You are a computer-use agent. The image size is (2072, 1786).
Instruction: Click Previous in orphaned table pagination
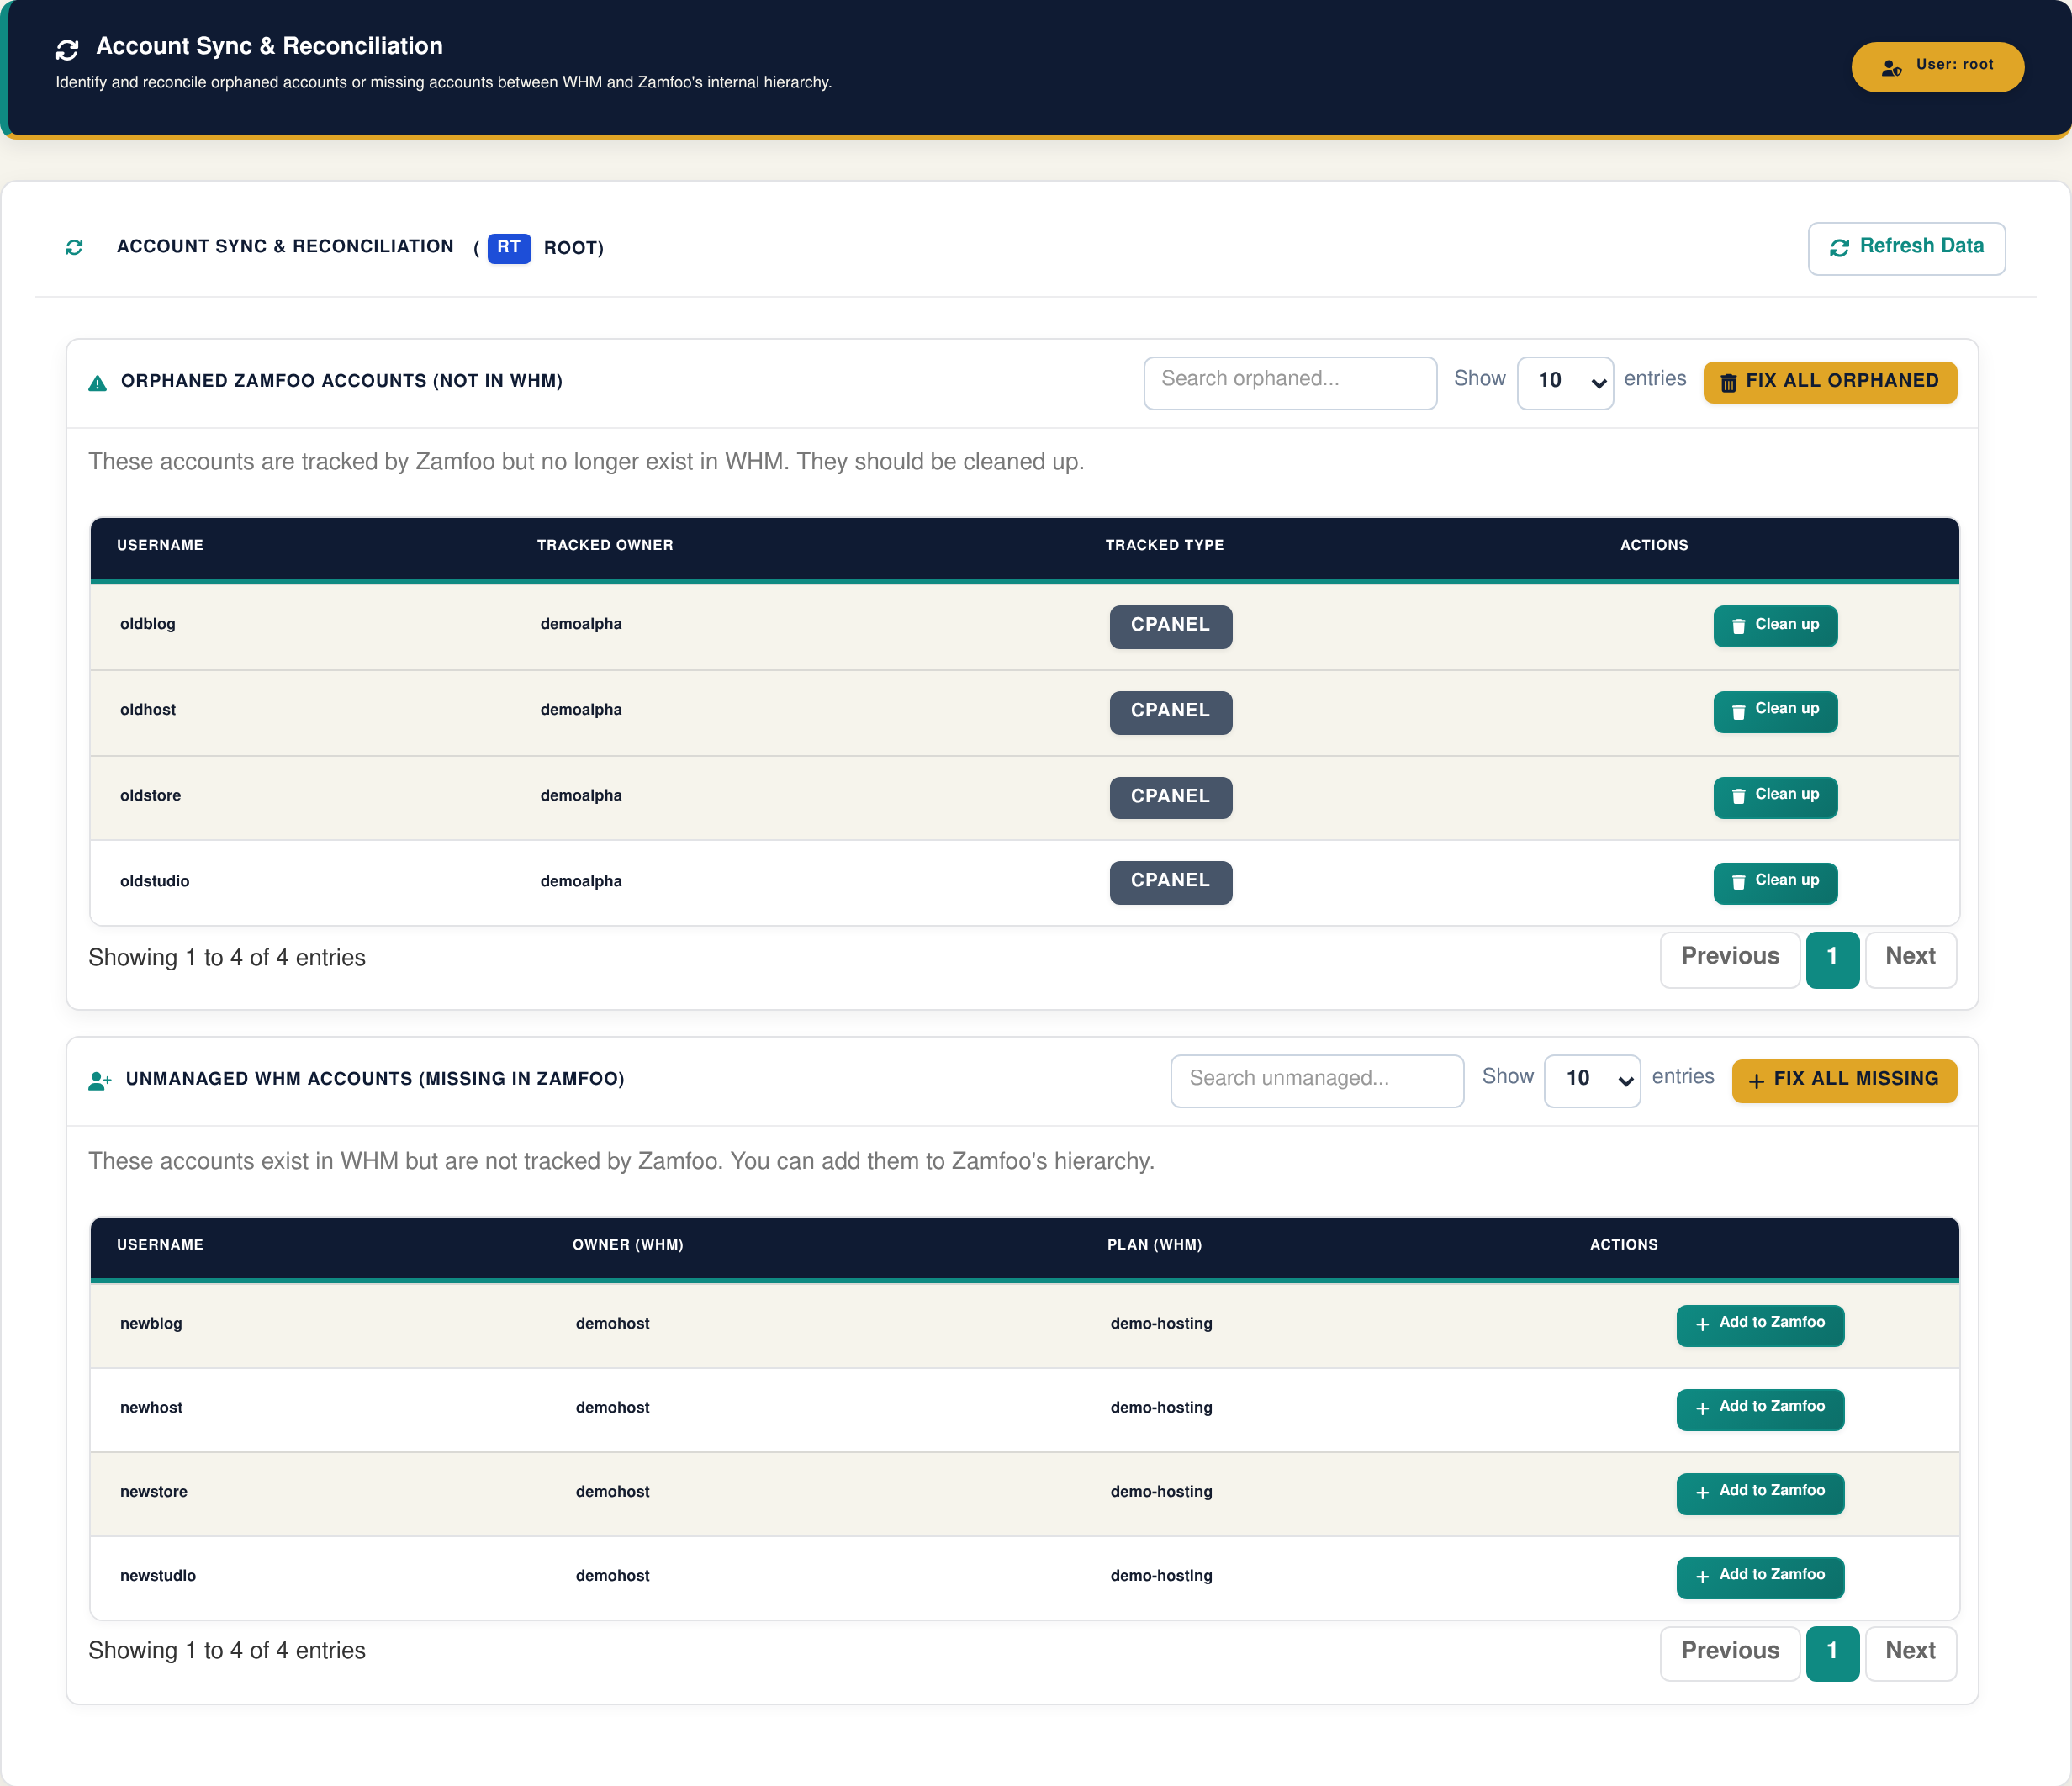coord(1730,959)
